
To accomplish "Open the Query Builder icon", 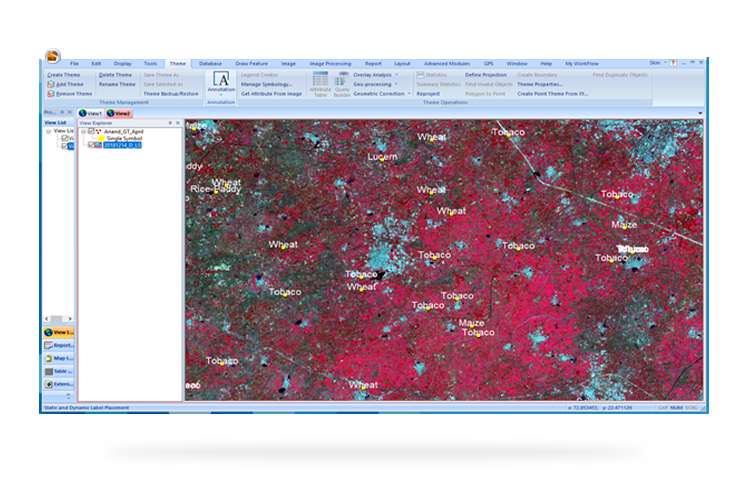I will pyautogui.click(x=342, y=78).
